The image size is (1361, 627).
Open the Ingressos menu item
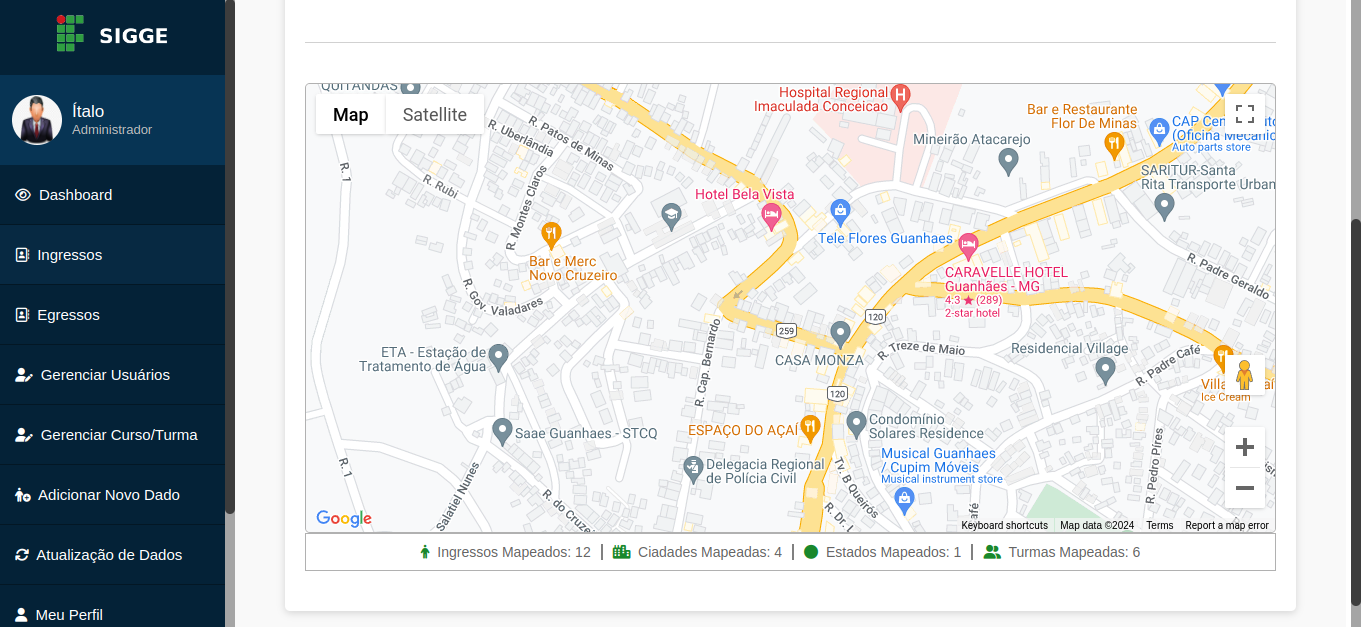(112, 255)
